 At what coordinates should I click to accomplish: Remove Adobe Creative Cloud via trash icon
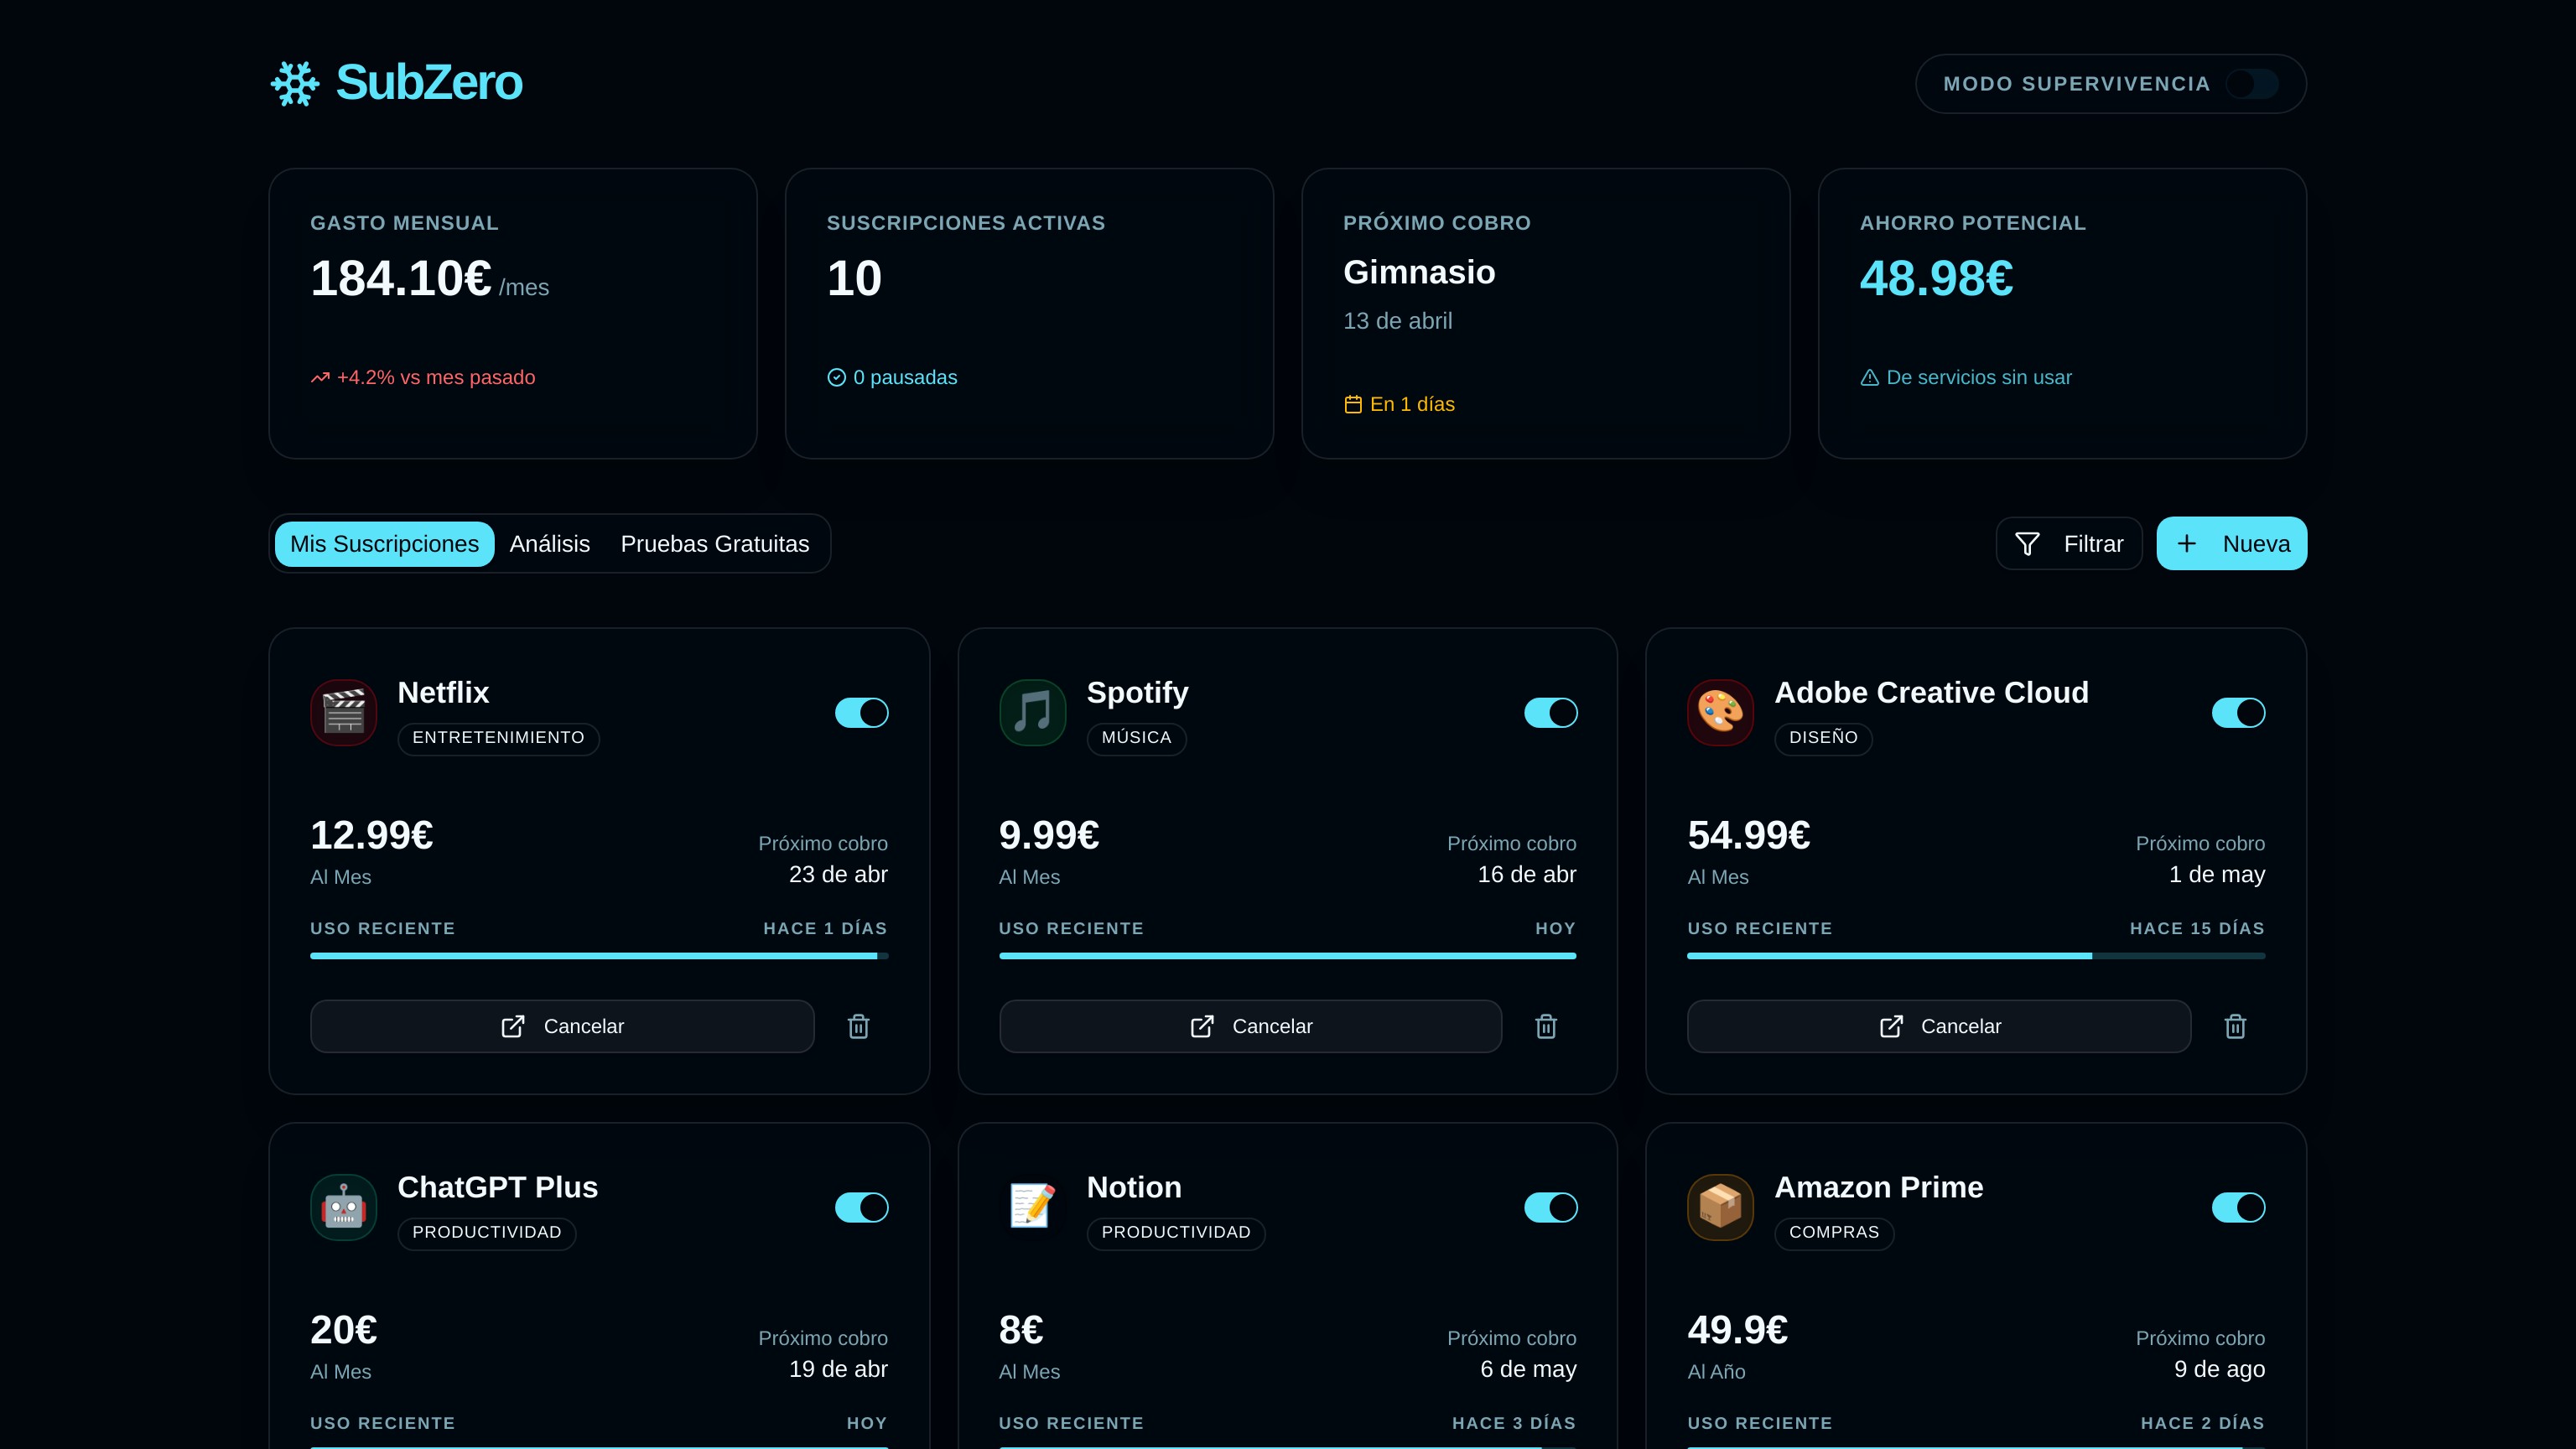point(2235,1026)
